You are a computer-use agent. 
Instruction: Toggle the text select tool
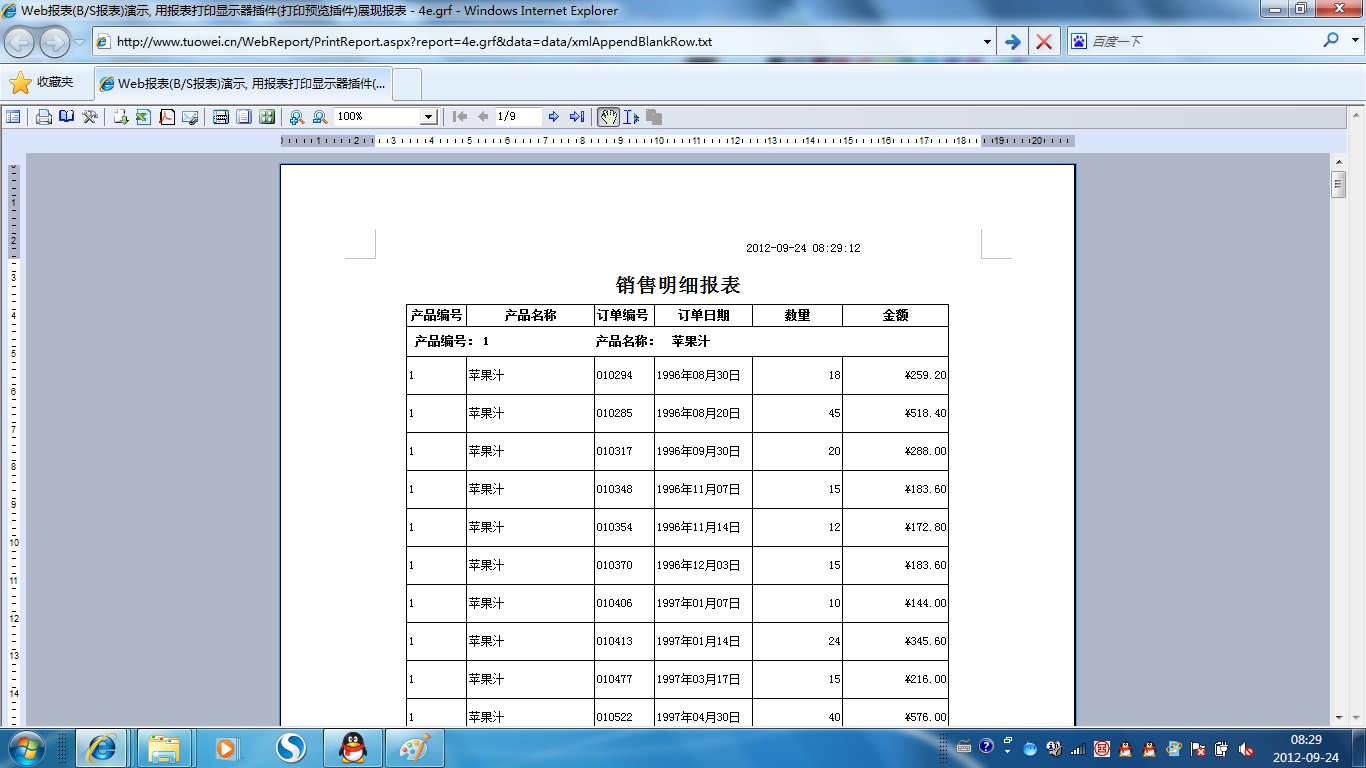(631, 117)
